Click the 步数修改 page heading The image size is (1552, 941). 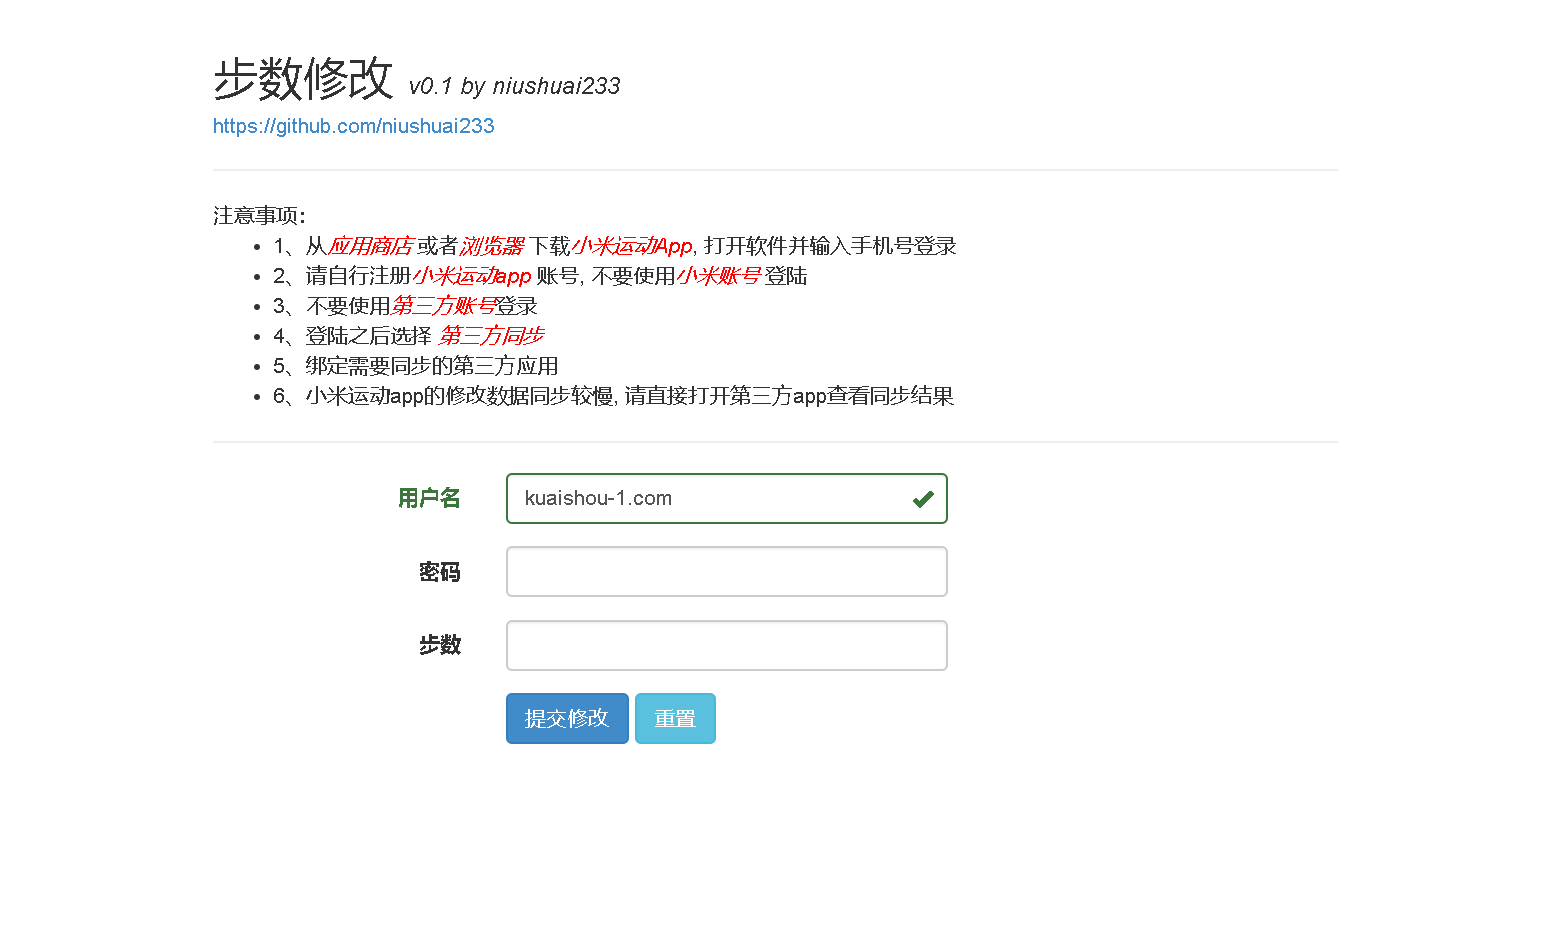click(x=304, y=78)
